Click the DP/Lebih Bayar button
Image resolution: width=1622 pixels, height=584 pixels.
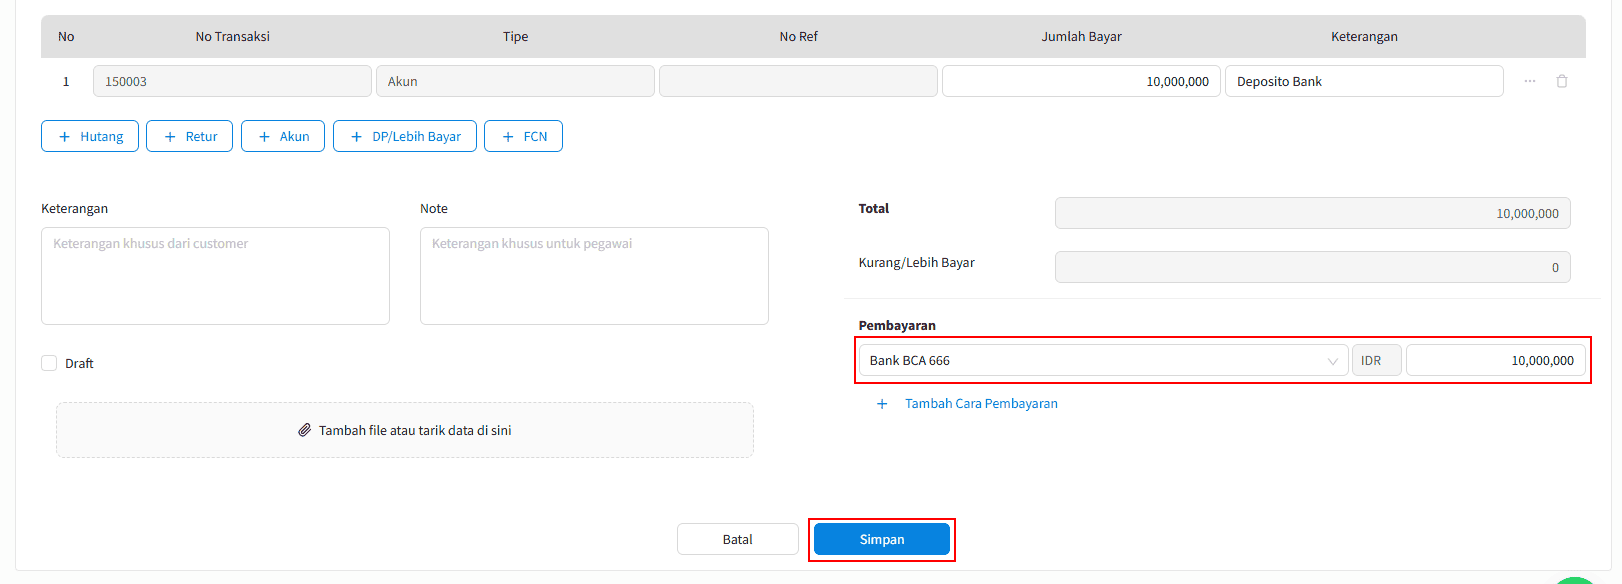coord(405,136)
